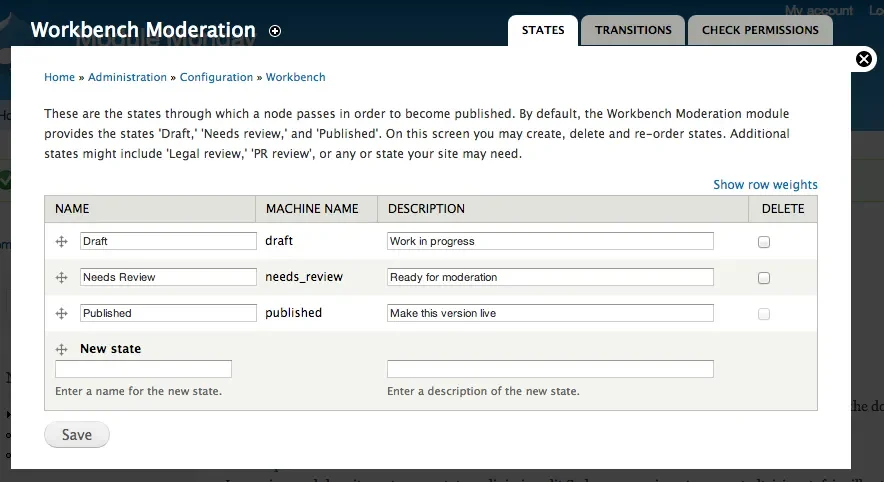Open the Administration breadcrumb link
The height and width of the screenshot is (482, 884).
click(127, 77)
